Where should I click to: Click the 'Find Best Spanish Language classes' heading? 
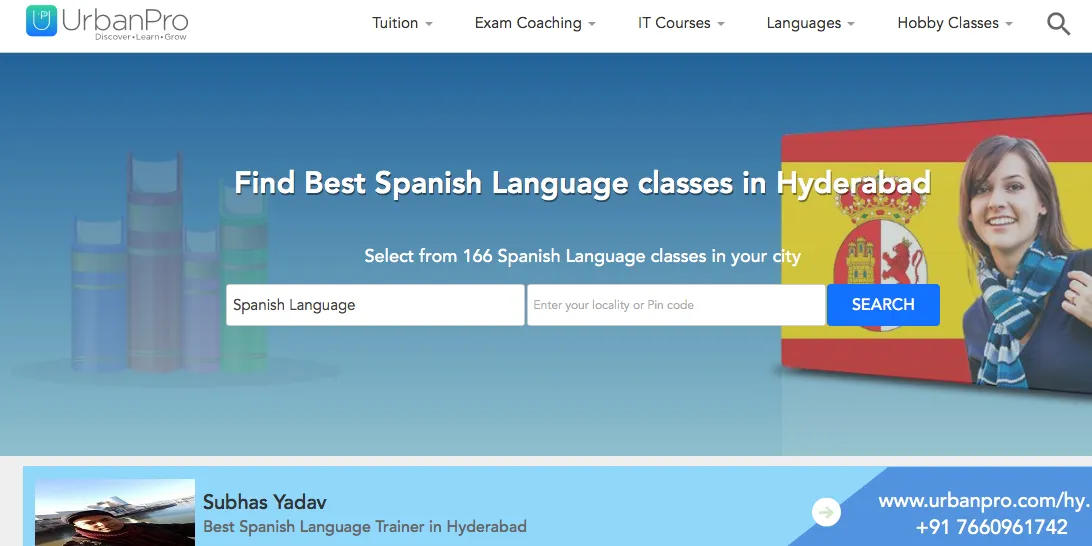click(x=582, y=183)
